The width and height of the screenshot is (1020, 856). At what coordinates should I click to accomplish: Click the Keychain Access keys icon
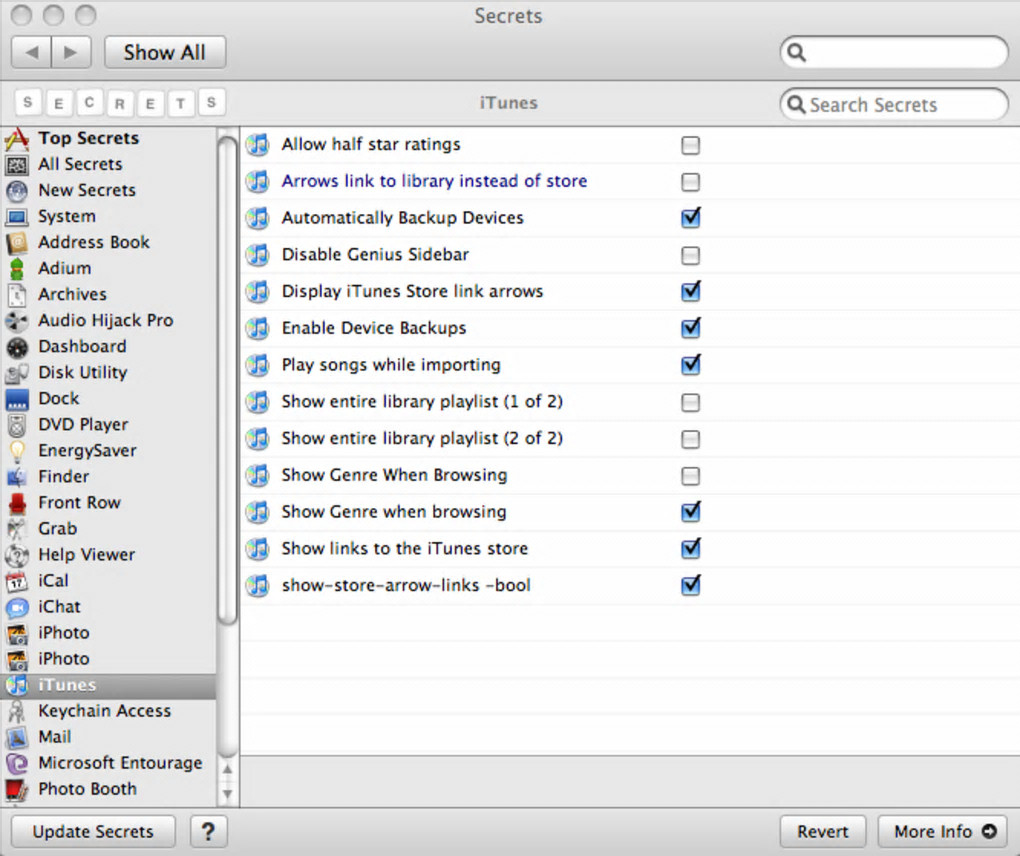[x=17, y=711]
